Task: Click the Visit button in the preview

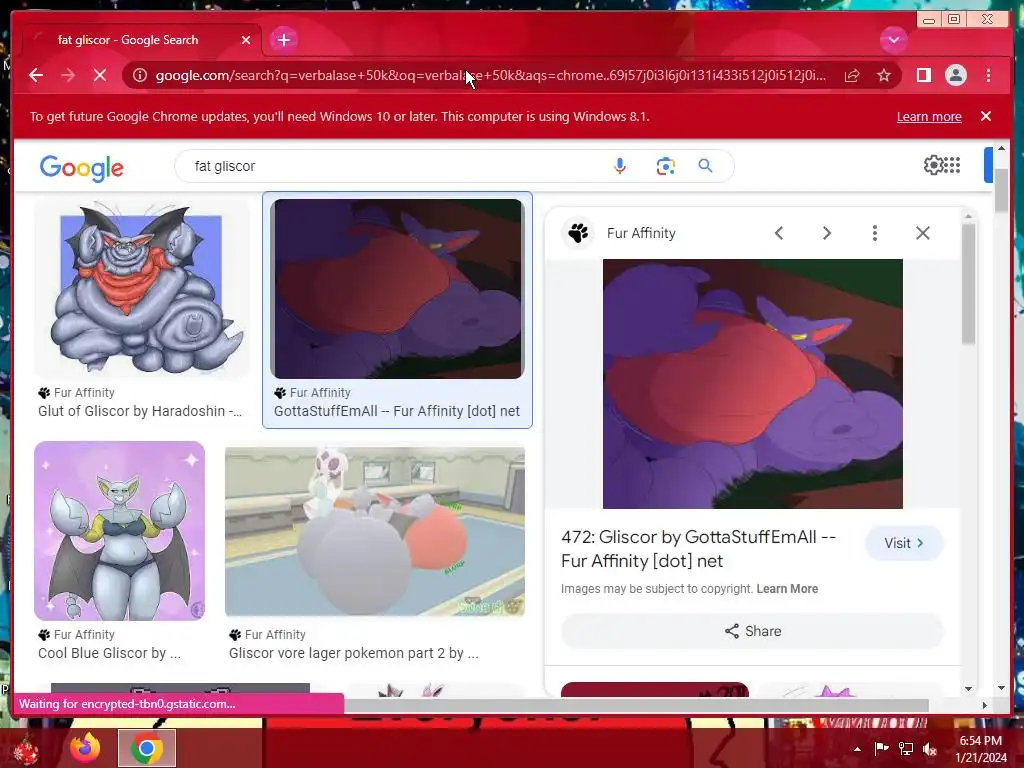Action: [x=904, y=543]
